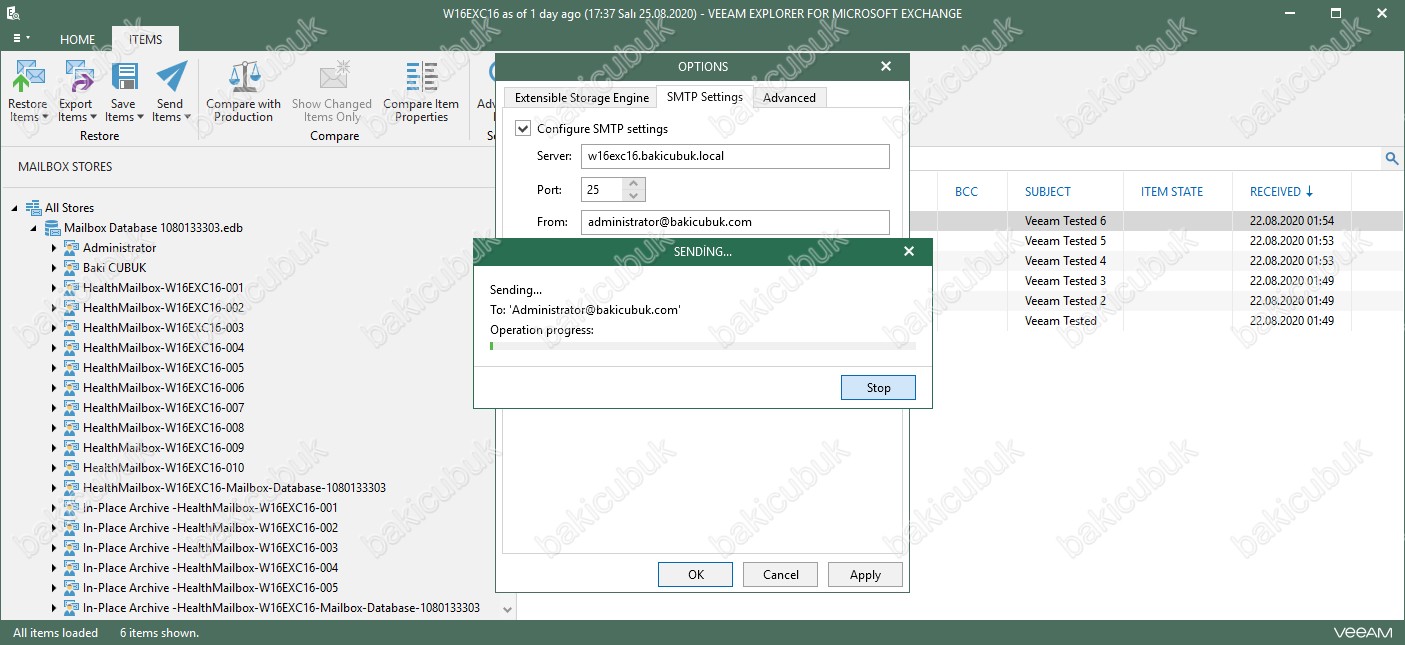Expand HealthMailbox-W16EXC16-006 node

point(54,388)
